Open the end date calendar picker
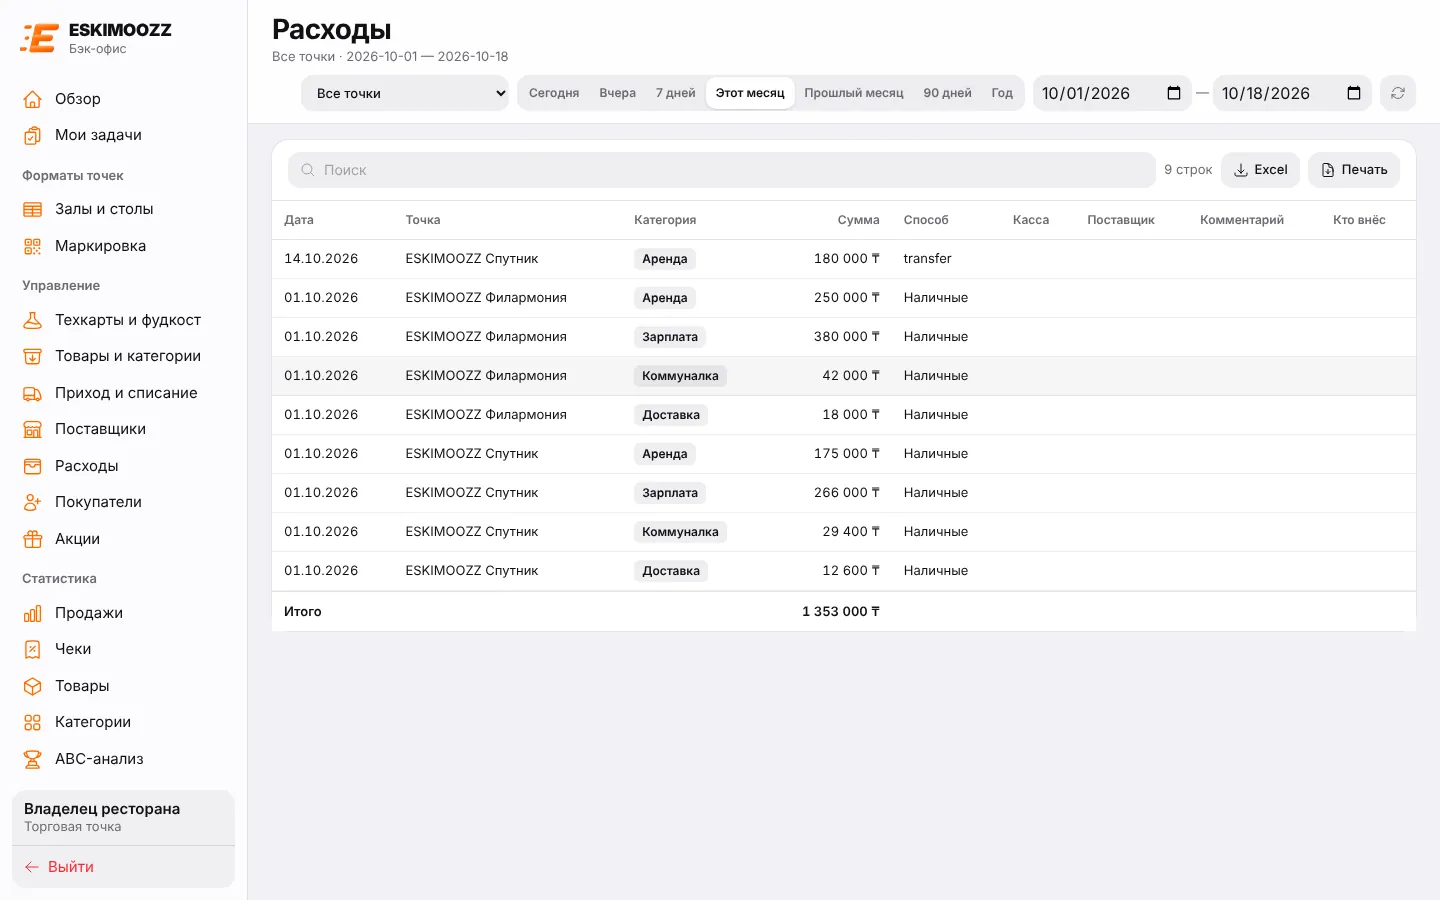 coord(1354,93)
